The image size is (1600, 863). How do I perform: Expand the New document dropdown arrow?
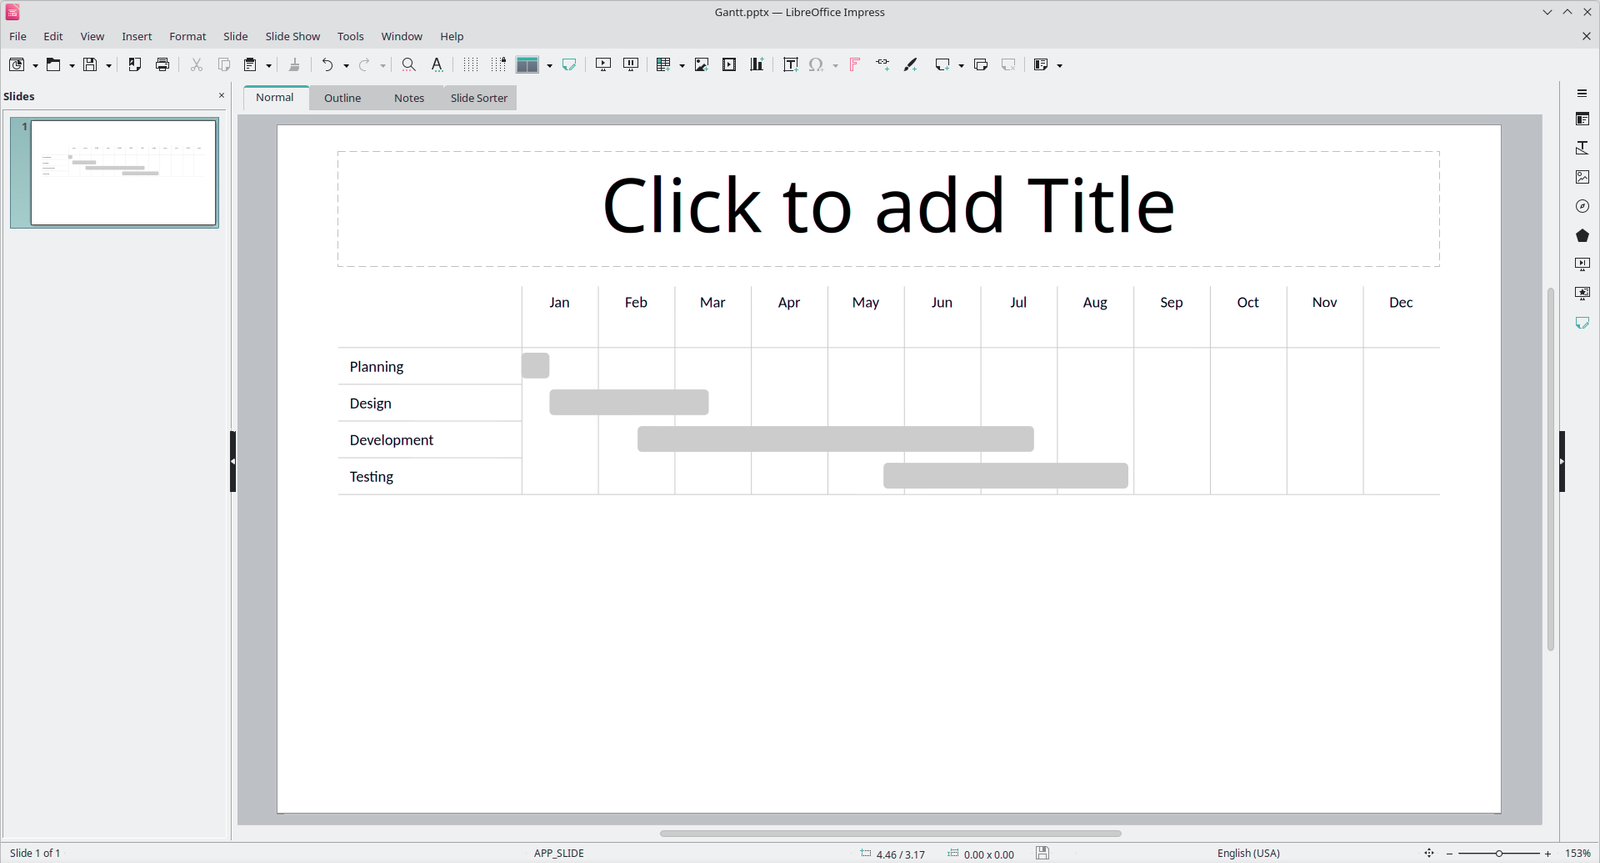(35, 66)
